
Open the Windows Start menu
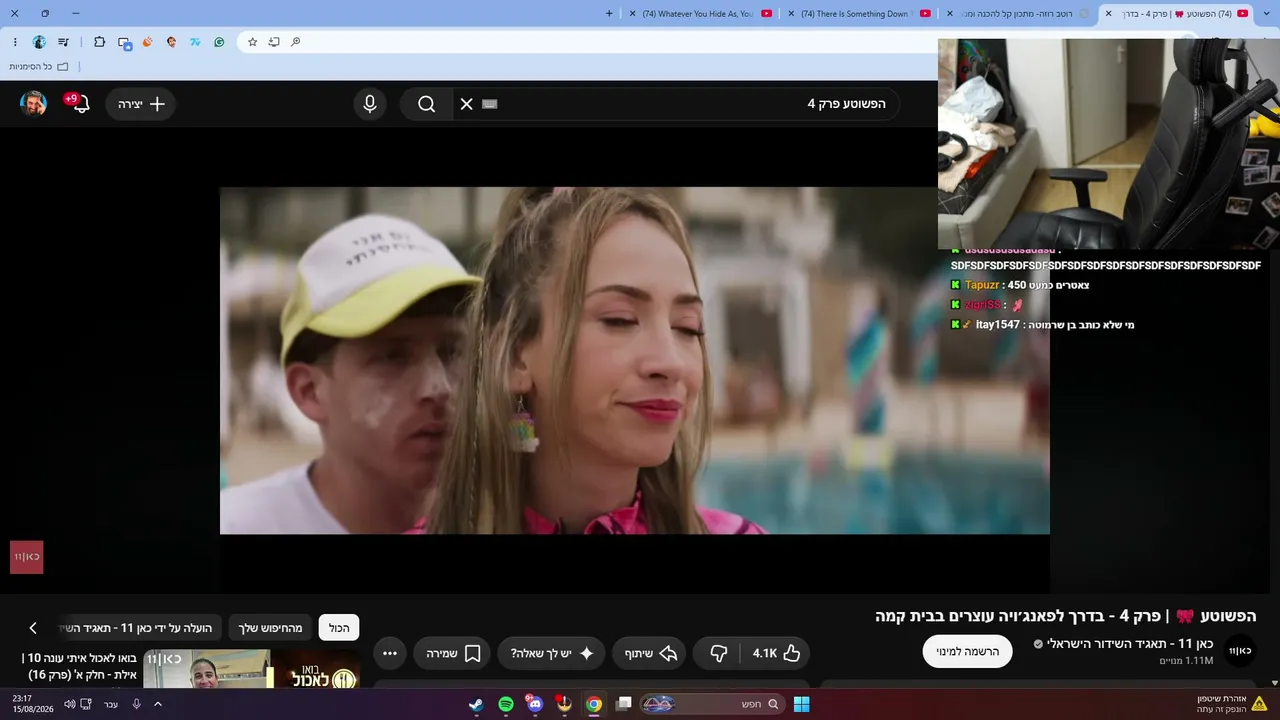click(x=801, y=704)
